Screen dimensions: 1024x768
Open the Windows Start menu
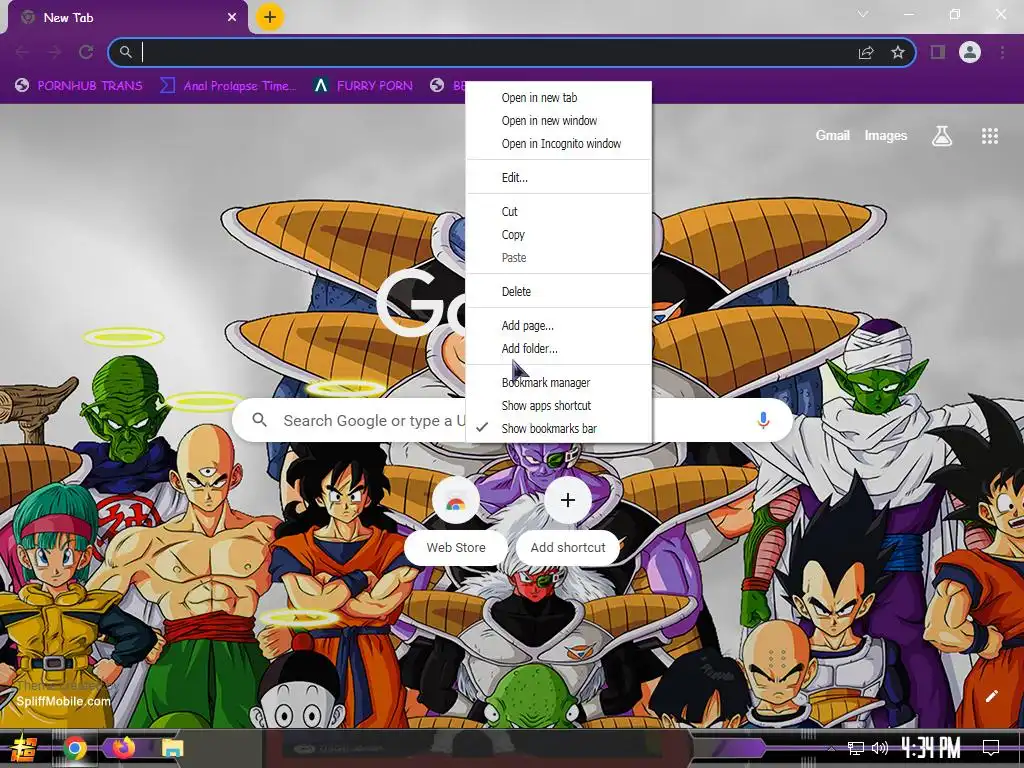24,748
